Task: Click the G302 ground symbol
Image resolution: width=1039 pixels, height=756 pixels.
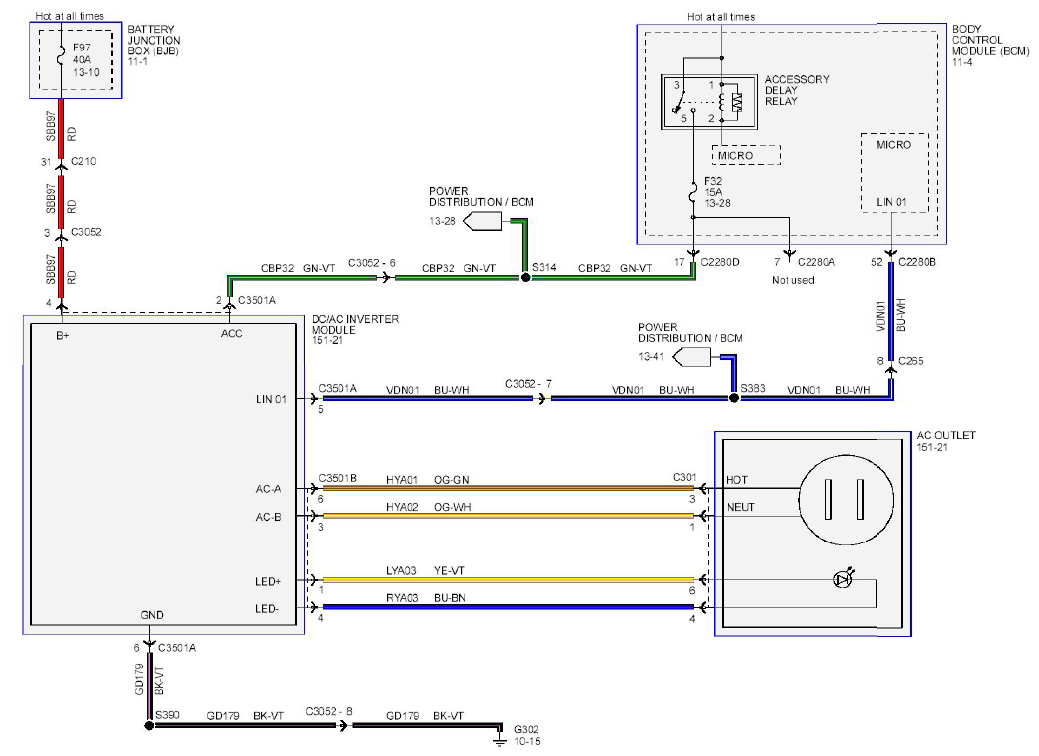Action: 501,737
